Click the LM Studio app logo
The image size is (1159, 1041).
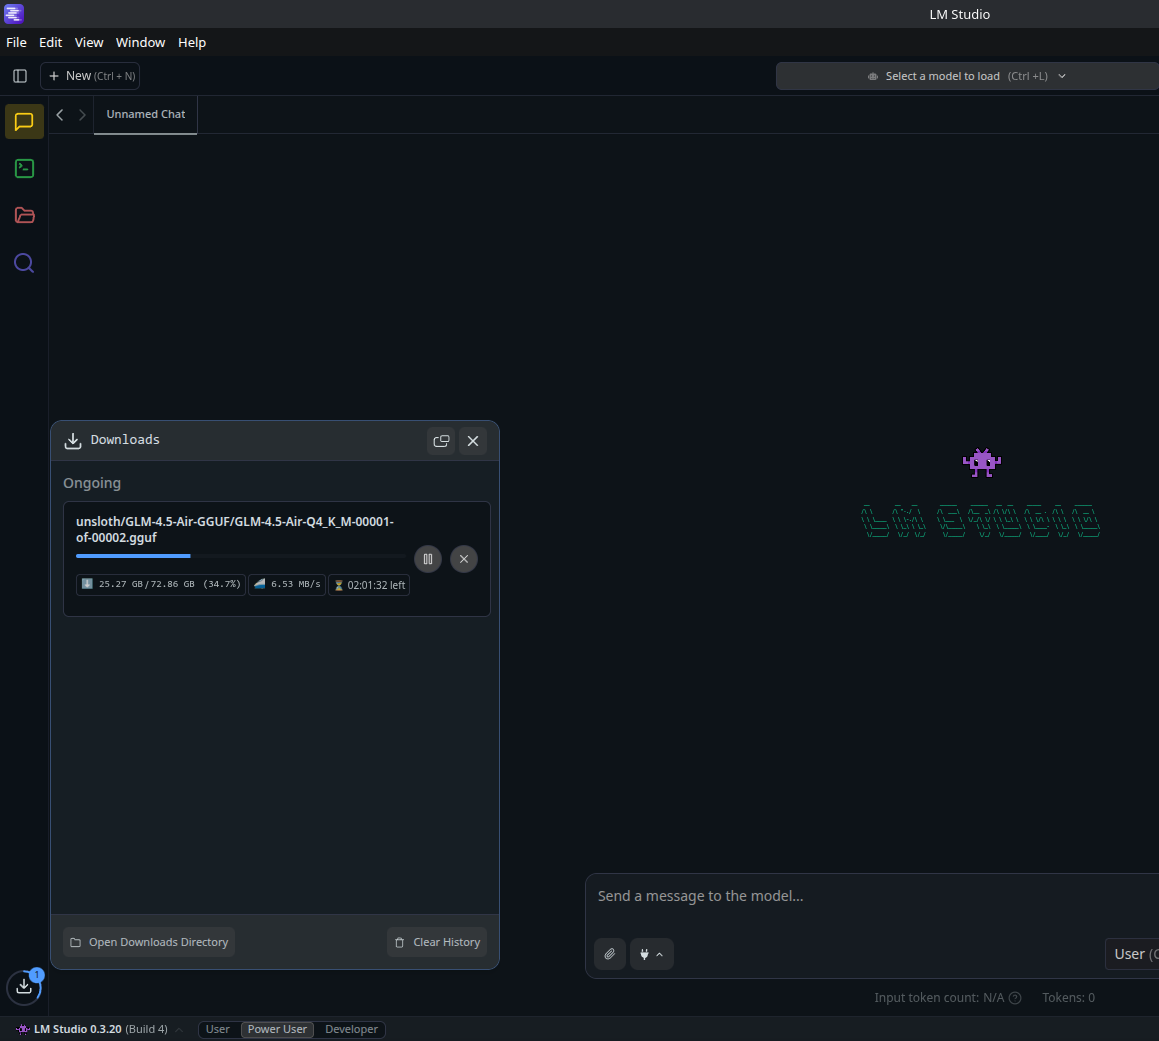14,13
